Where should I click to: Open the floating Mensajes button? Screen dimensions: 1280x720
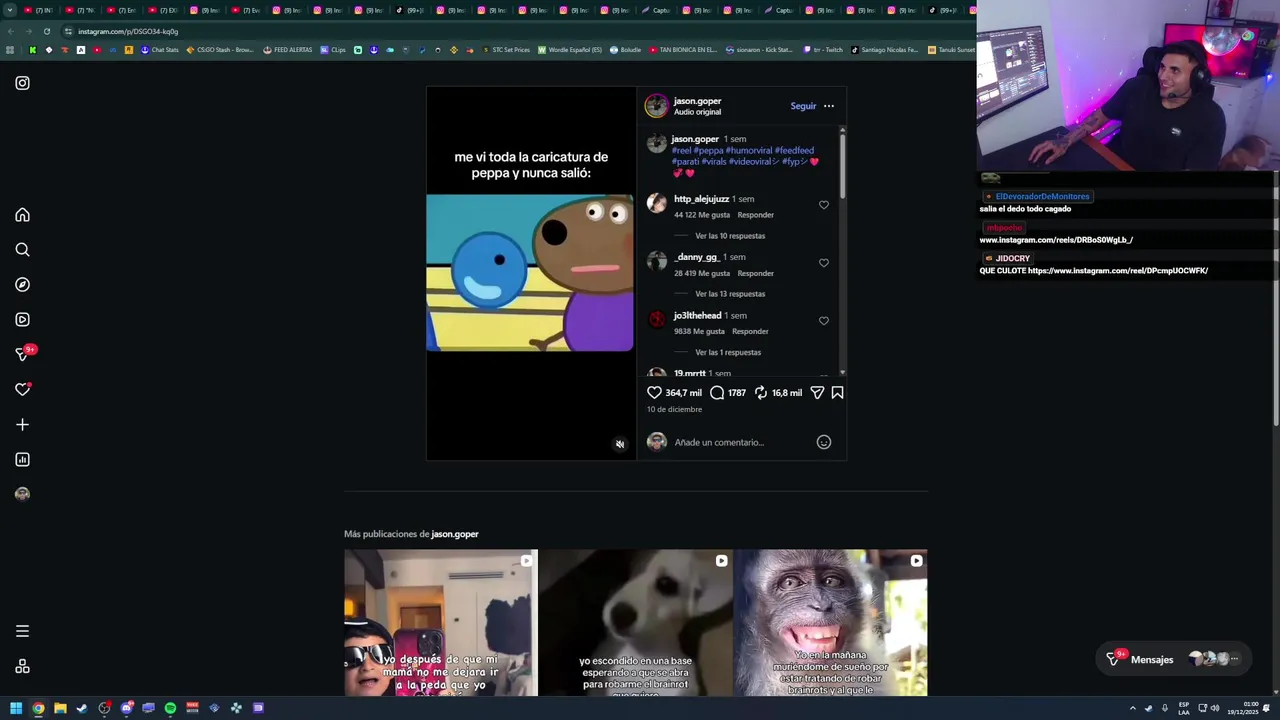coord(1172,659)
